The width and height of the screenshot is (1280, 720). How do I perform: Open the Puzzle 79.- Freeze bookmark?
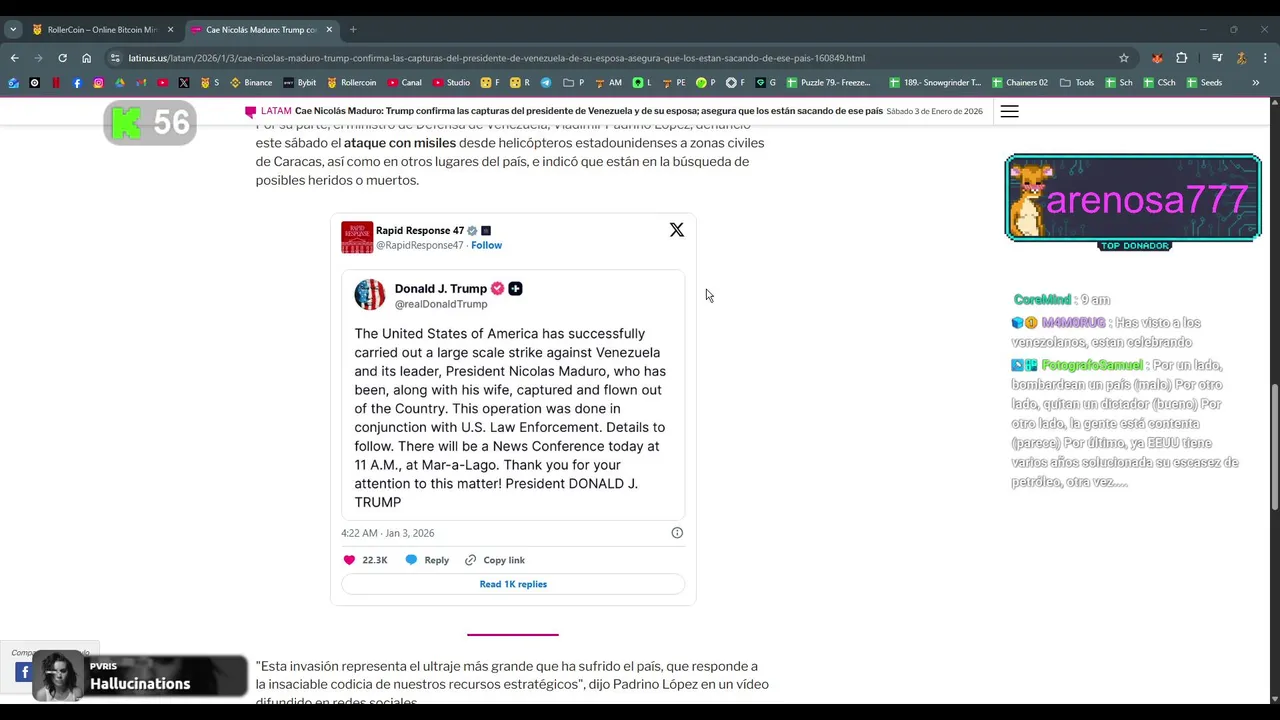click(829, 83)
